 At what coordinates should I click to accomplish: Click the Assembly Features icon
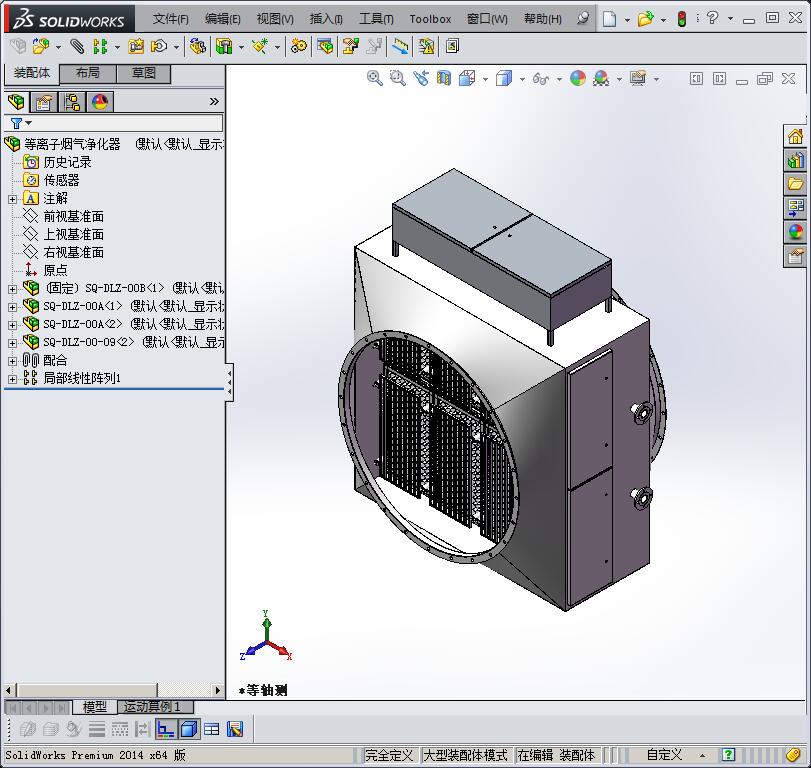[224, 47]
